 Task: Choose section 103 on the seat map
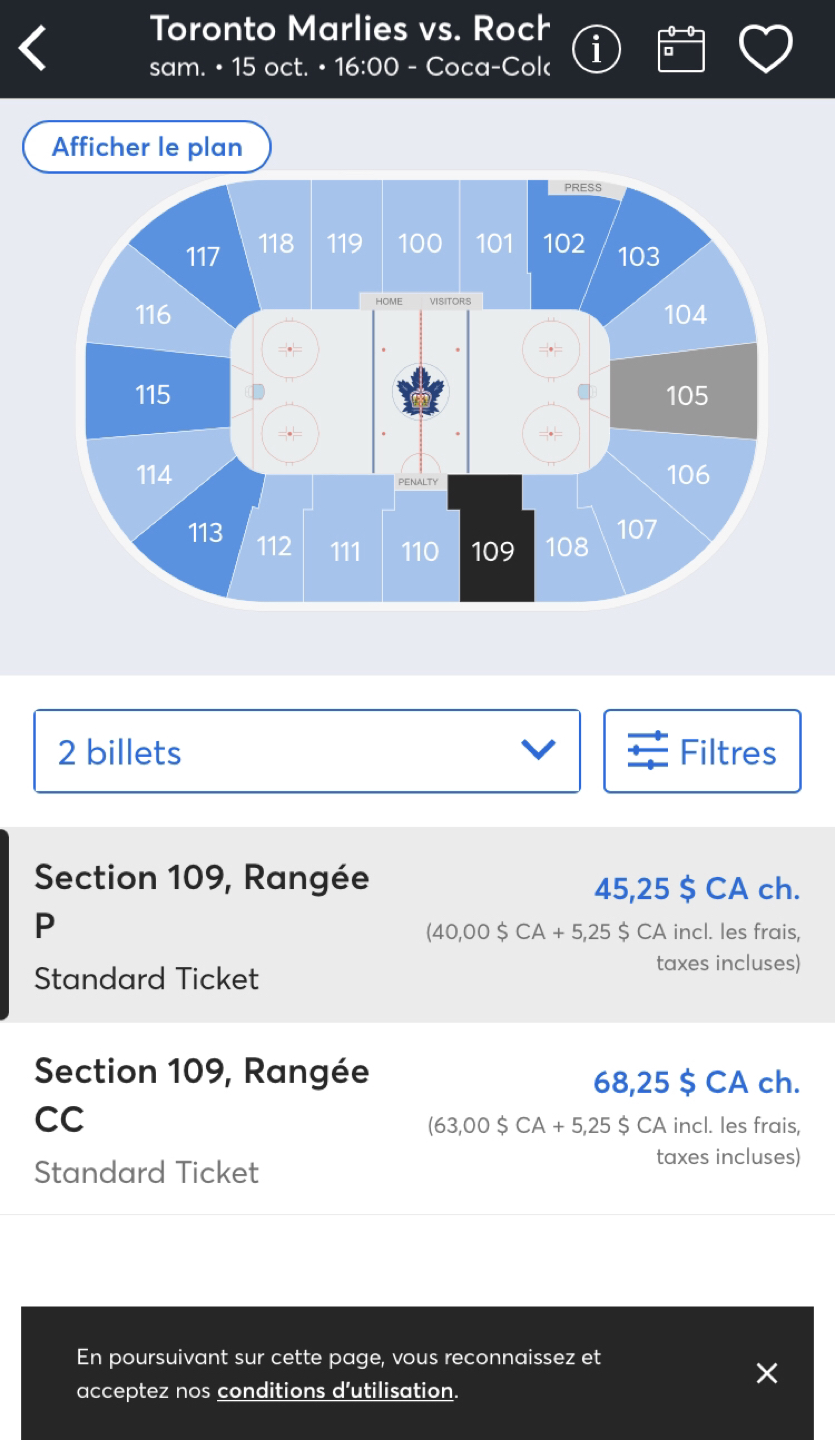pos(639,256)
